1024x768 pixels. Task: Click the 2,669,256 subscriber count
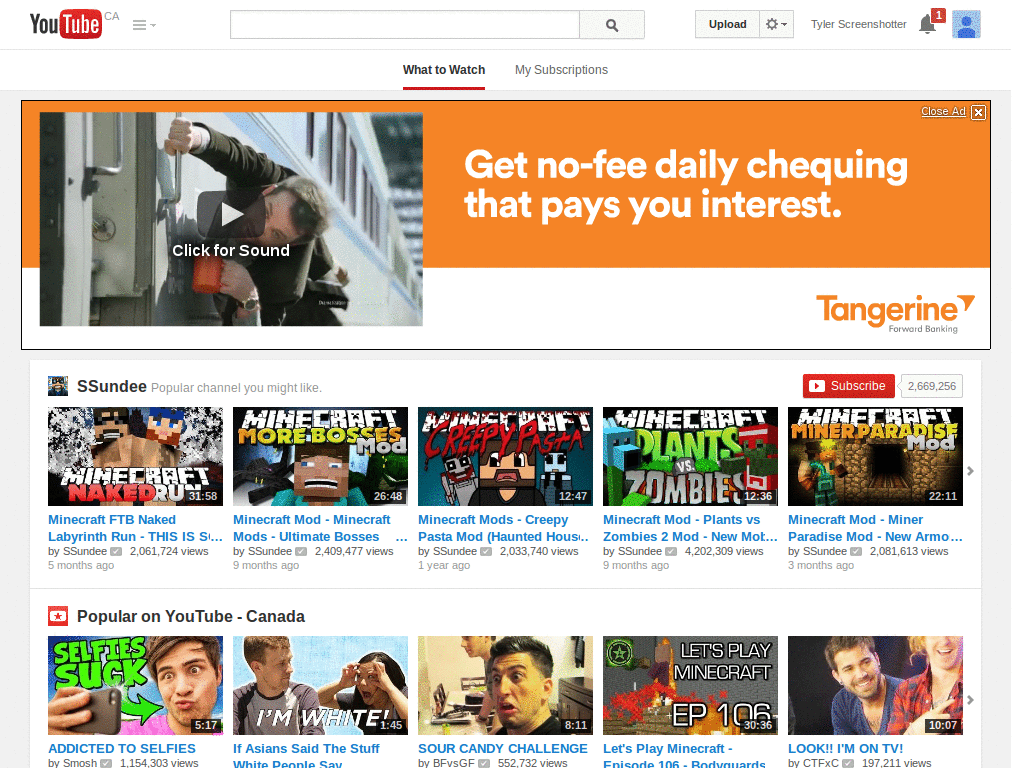point(931,386)
